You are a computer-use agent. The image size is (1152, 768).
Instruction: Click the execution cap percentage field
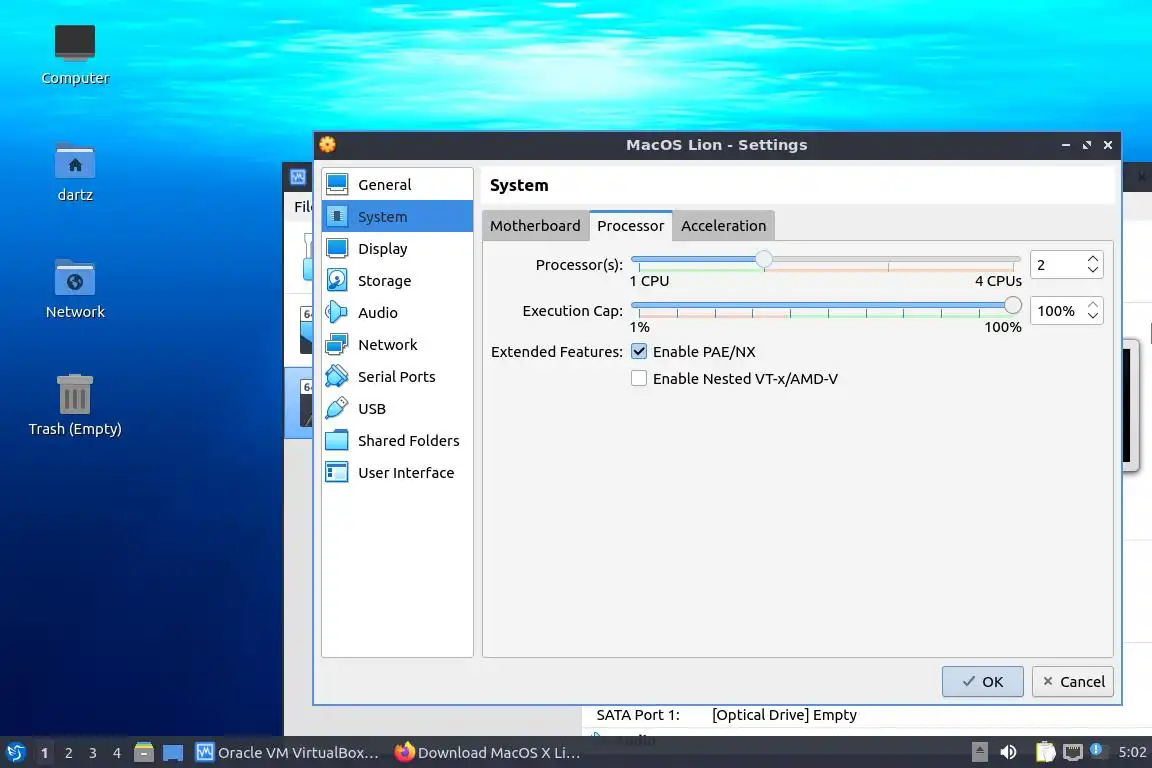coord(1057,311)
